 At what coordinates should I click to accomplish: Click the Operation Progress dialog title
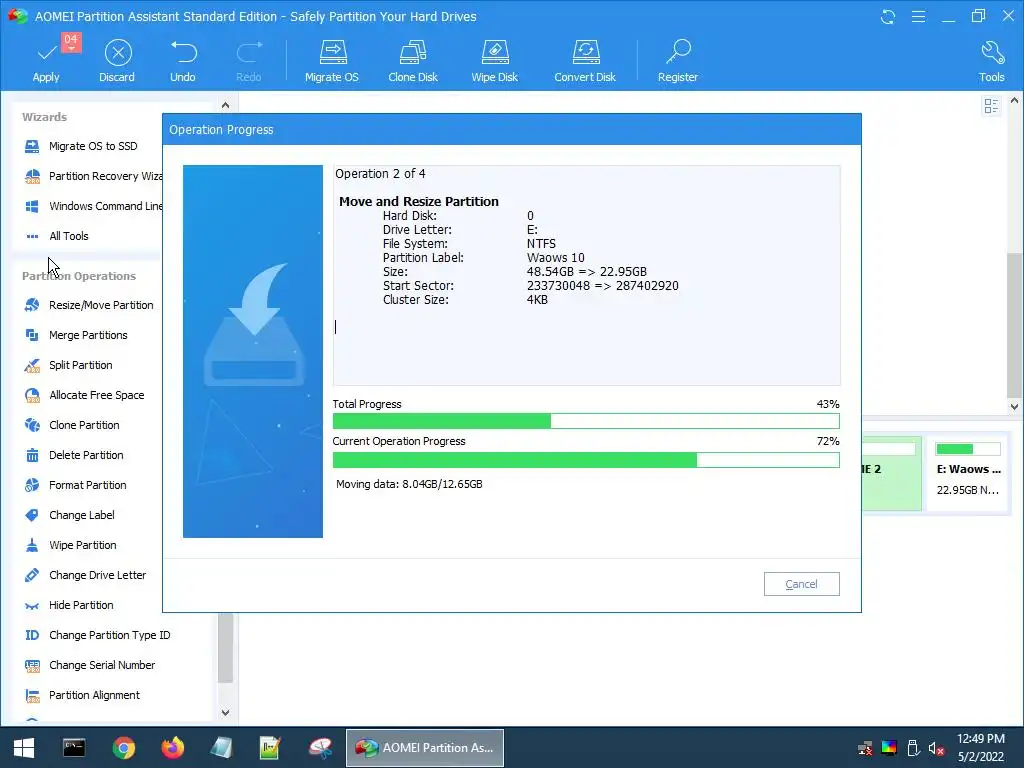coord(221,129)
